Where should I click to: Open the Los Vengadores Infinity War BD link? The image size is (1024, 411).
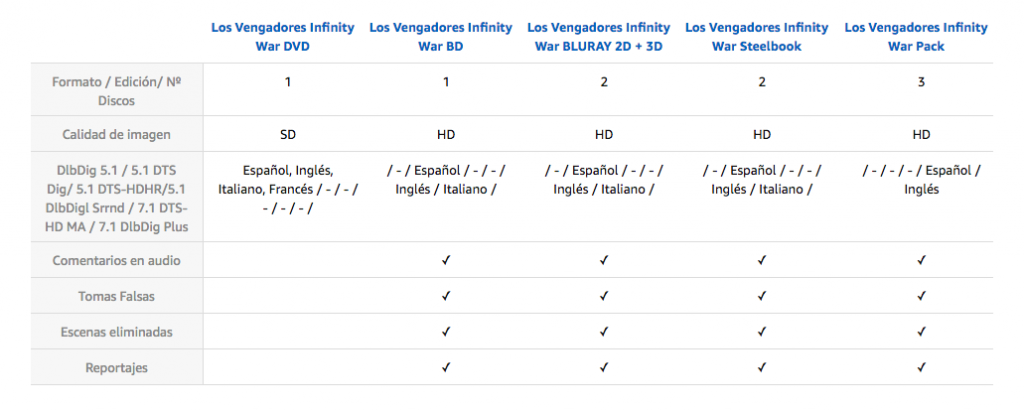(x=440, y=37)
